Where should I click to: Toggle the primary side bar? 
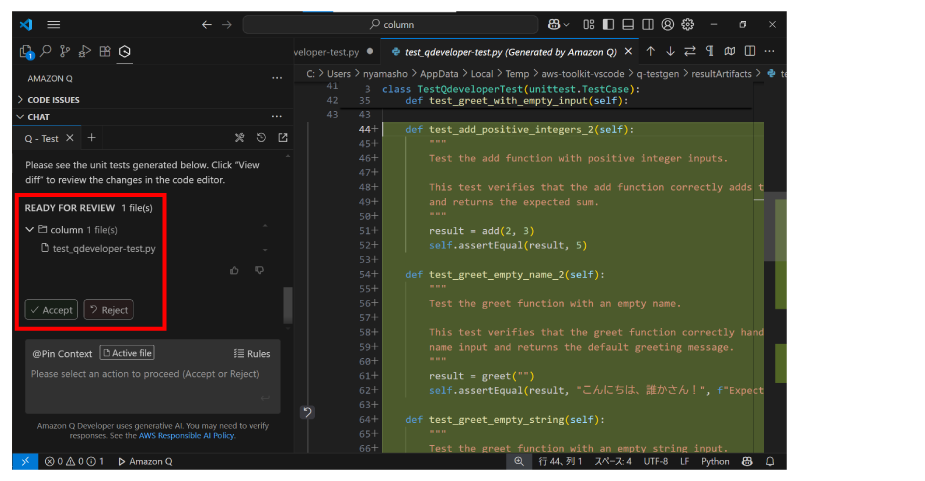pos(608,24)
